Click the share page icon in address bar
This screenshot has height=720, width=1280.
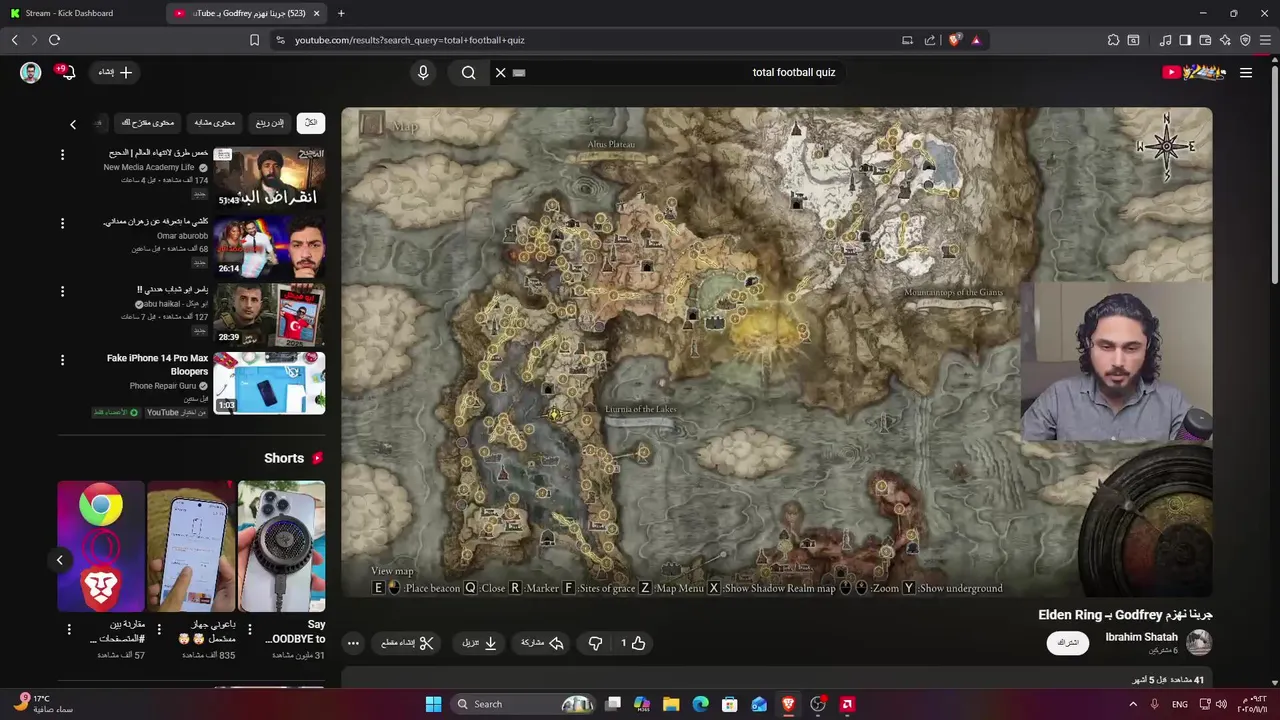click(x=930, y=40)
